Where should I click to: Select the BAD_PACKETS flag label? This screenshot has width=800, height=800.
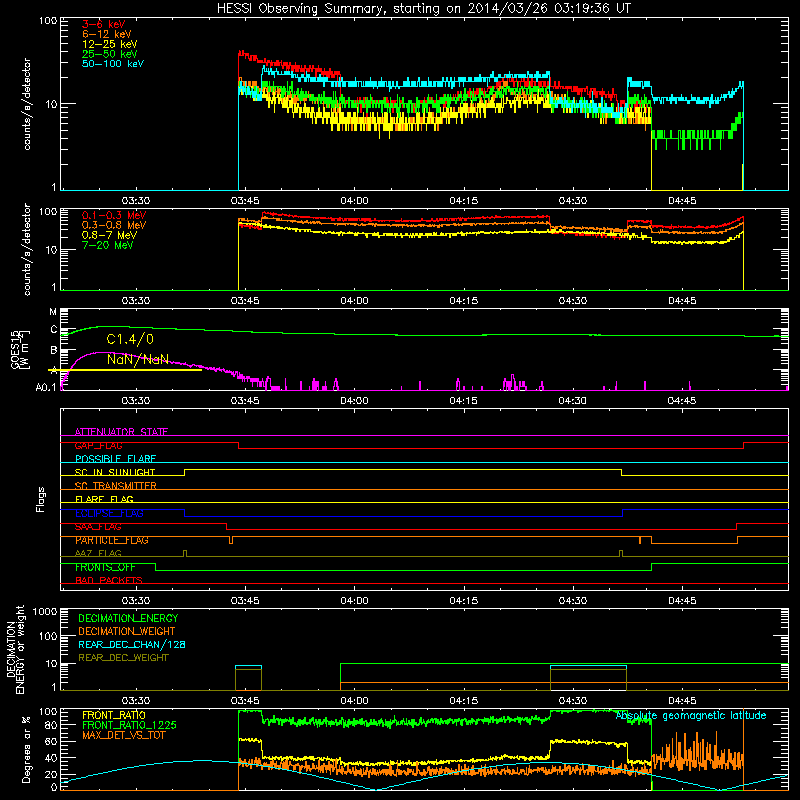pyautogui.click(x=109, y=580)
